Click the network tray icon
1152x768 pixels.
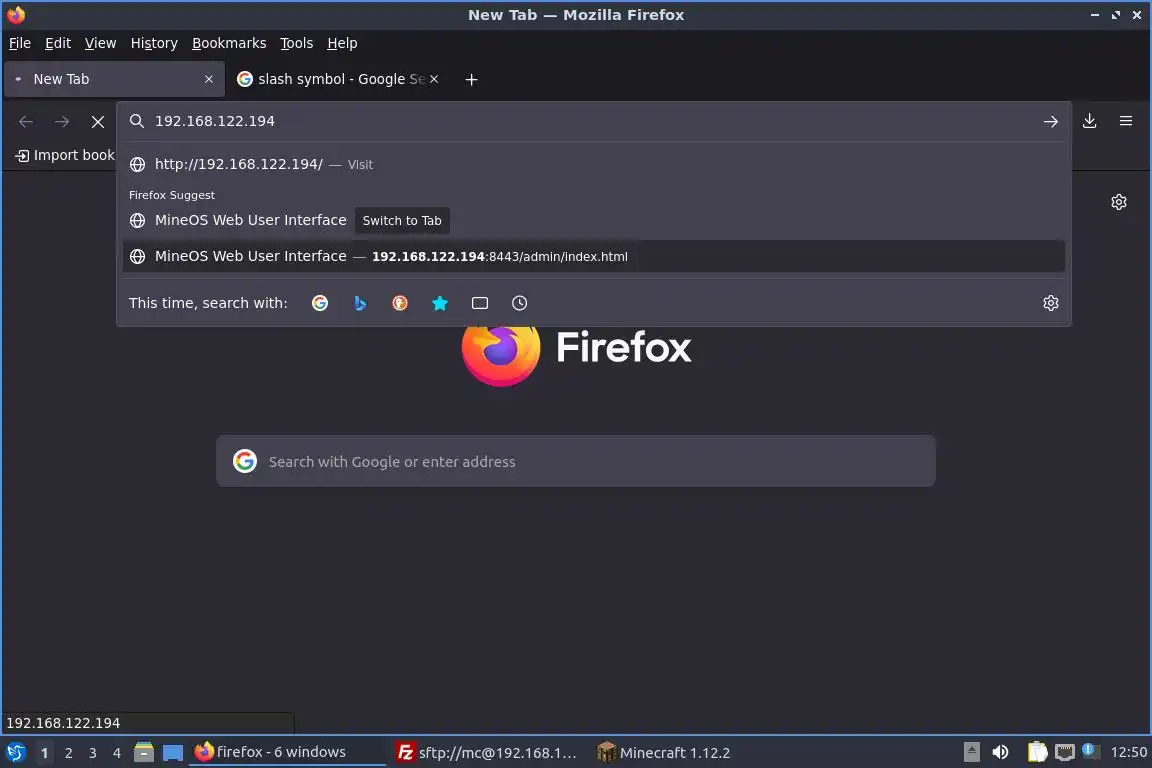(1065, 752)
